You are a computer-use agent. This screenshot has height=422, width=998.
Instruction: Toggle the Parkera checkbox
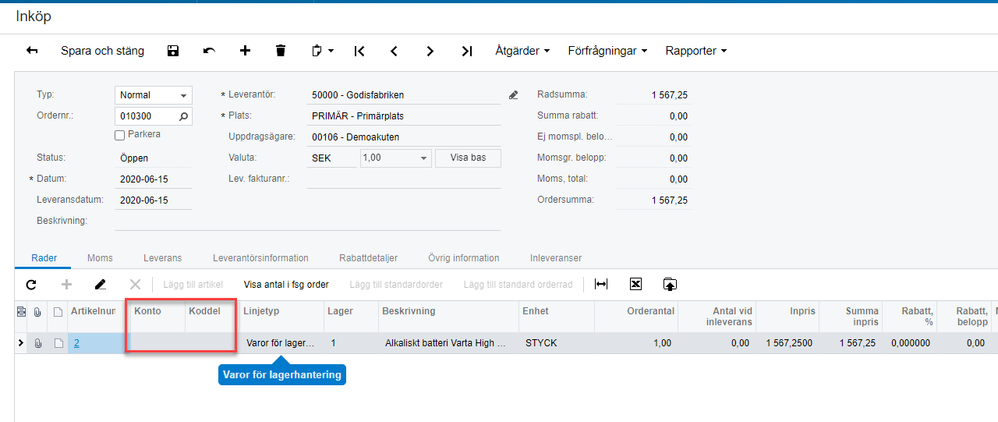pyautogui.click(x=121, y=134)
